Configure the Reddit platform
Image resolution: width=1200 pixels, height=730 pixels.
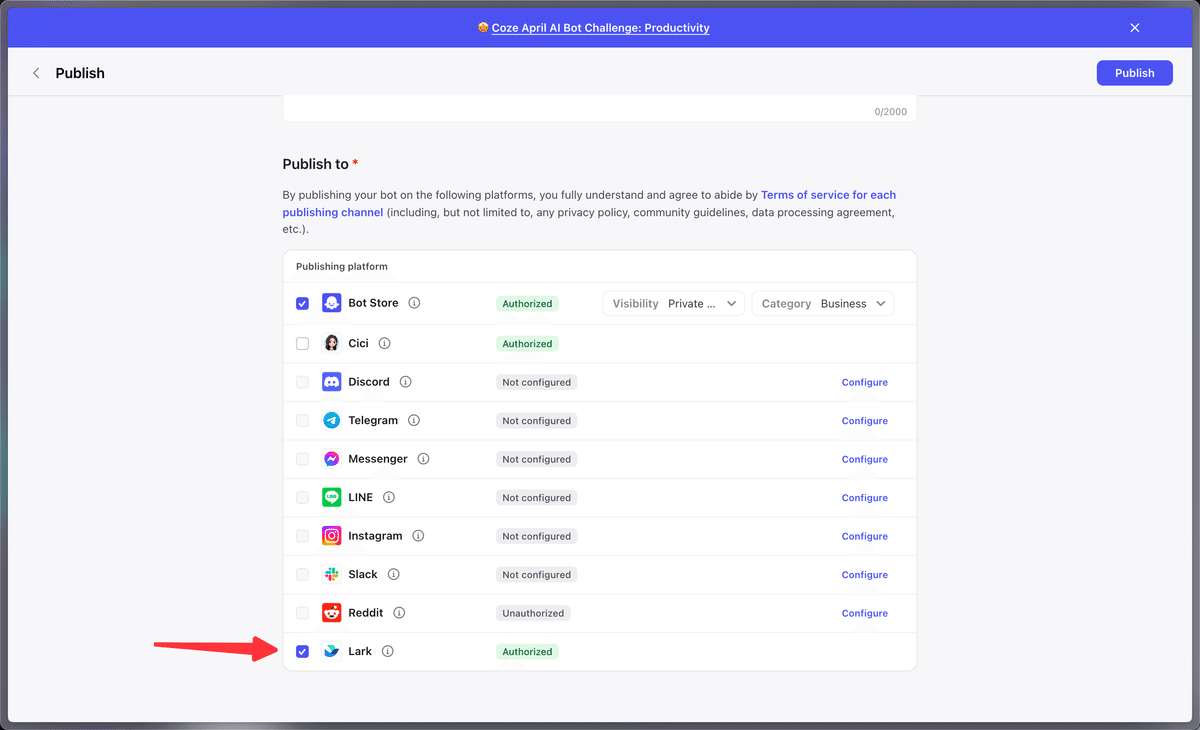click(x=865, y=613)
